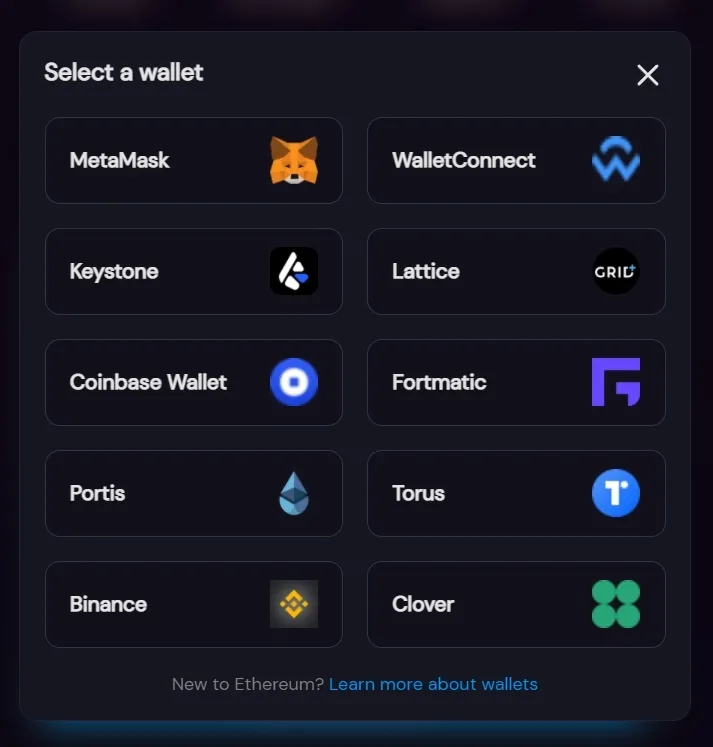713x747 pixels.
Task: Click the Coinbase Wallet blue circle icon
Action: (294, 382)
